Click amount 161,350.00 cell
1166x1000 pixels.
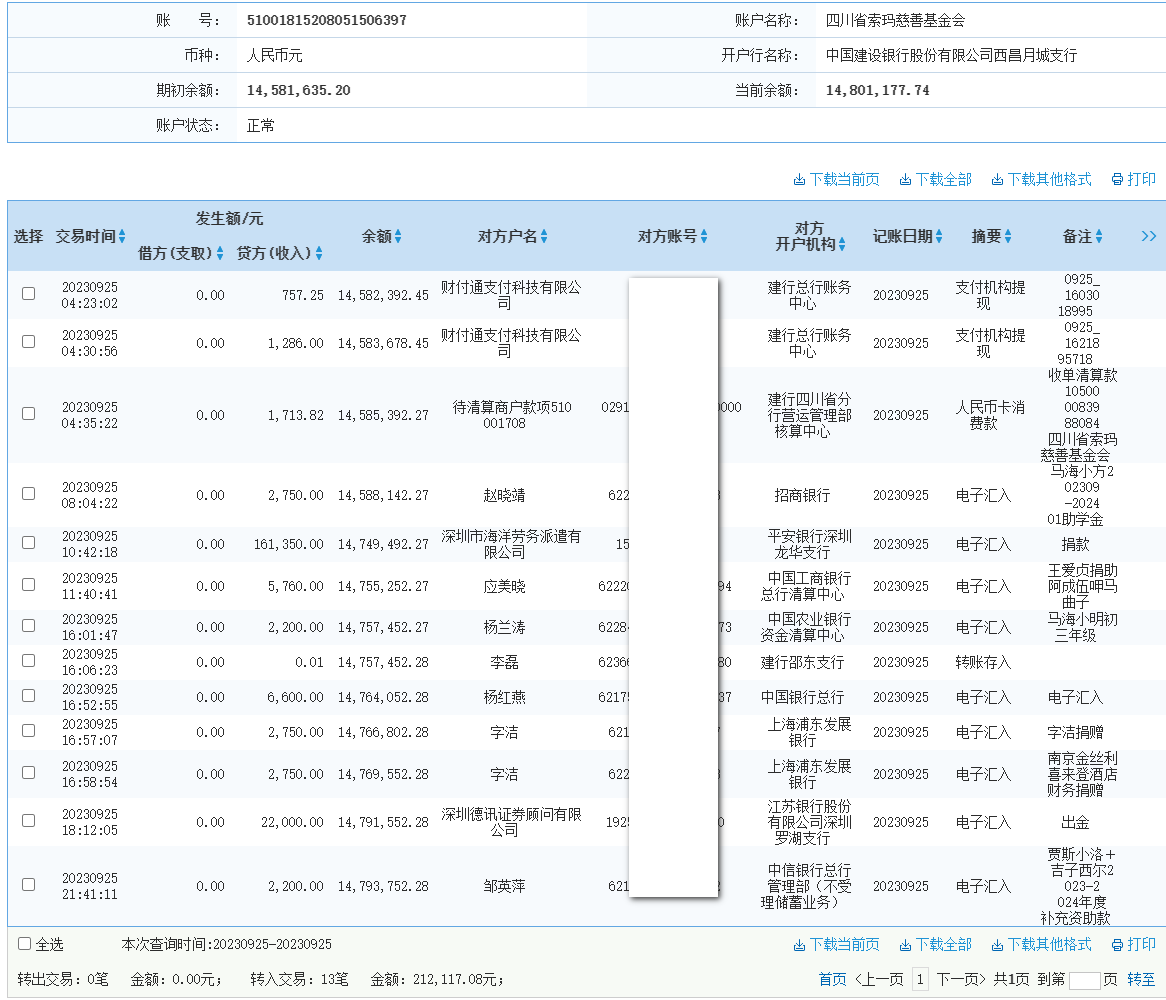pos(289,544)
